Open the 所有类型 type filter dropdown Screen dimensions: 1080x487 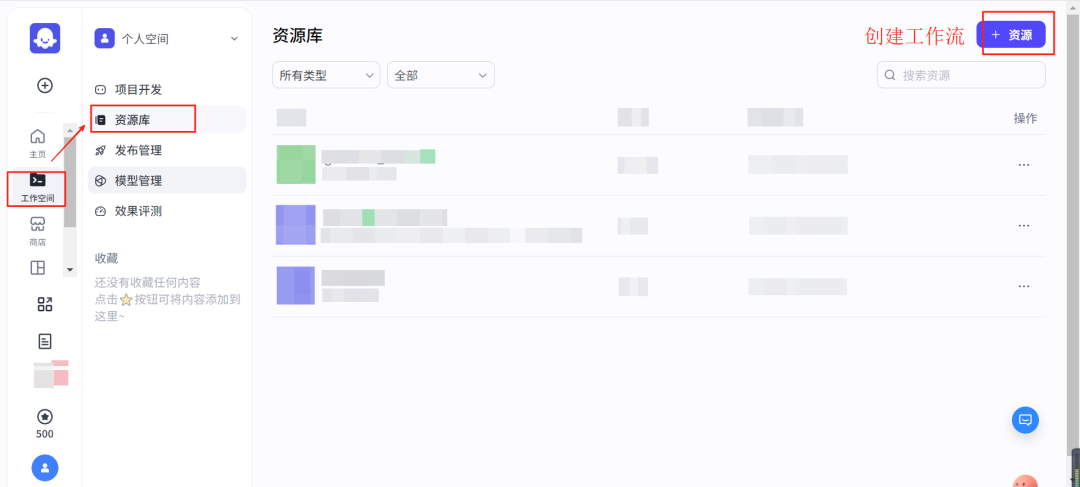326,75
